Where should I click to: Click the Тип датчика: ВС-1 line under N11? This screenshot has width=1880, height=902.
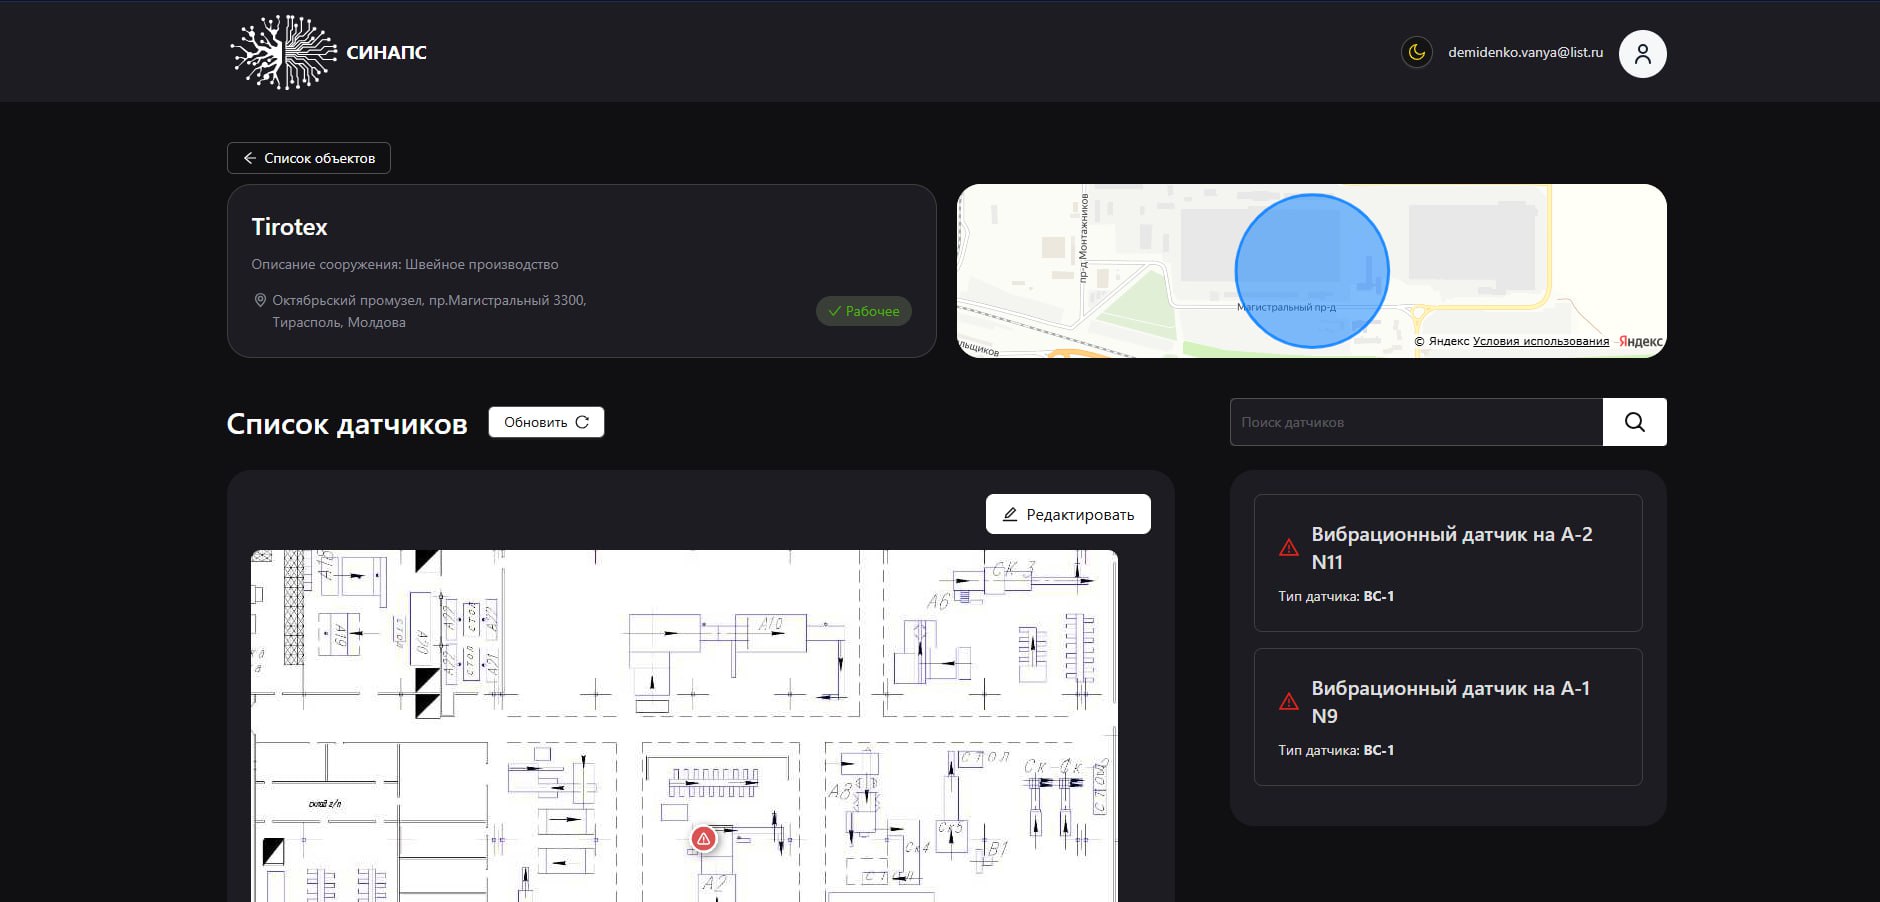click(x=1336, y=596)
